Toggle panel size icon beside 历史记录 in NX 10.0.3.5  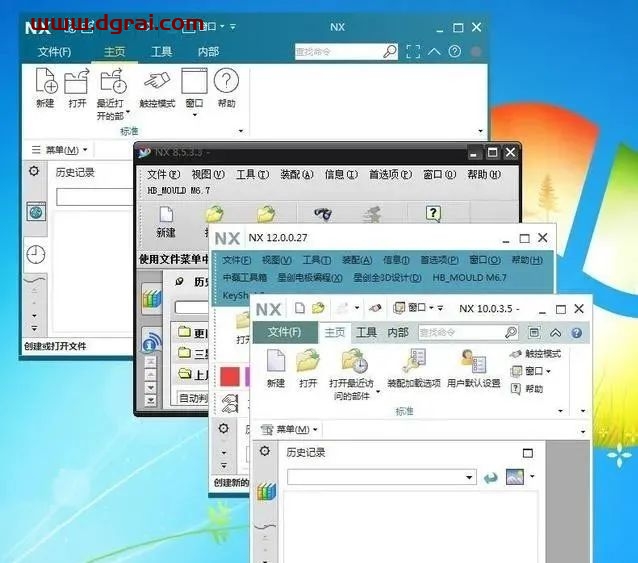click(x=528, y=453)
